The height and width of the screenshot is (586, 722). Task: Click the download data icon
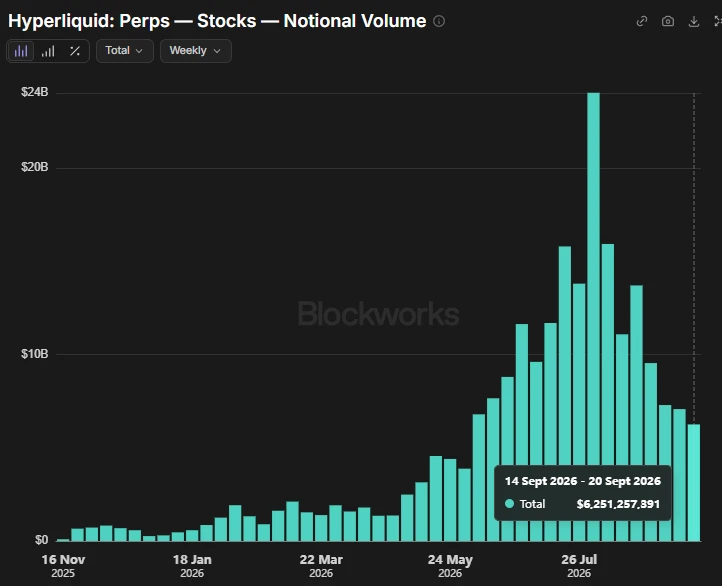click(693, 21)
